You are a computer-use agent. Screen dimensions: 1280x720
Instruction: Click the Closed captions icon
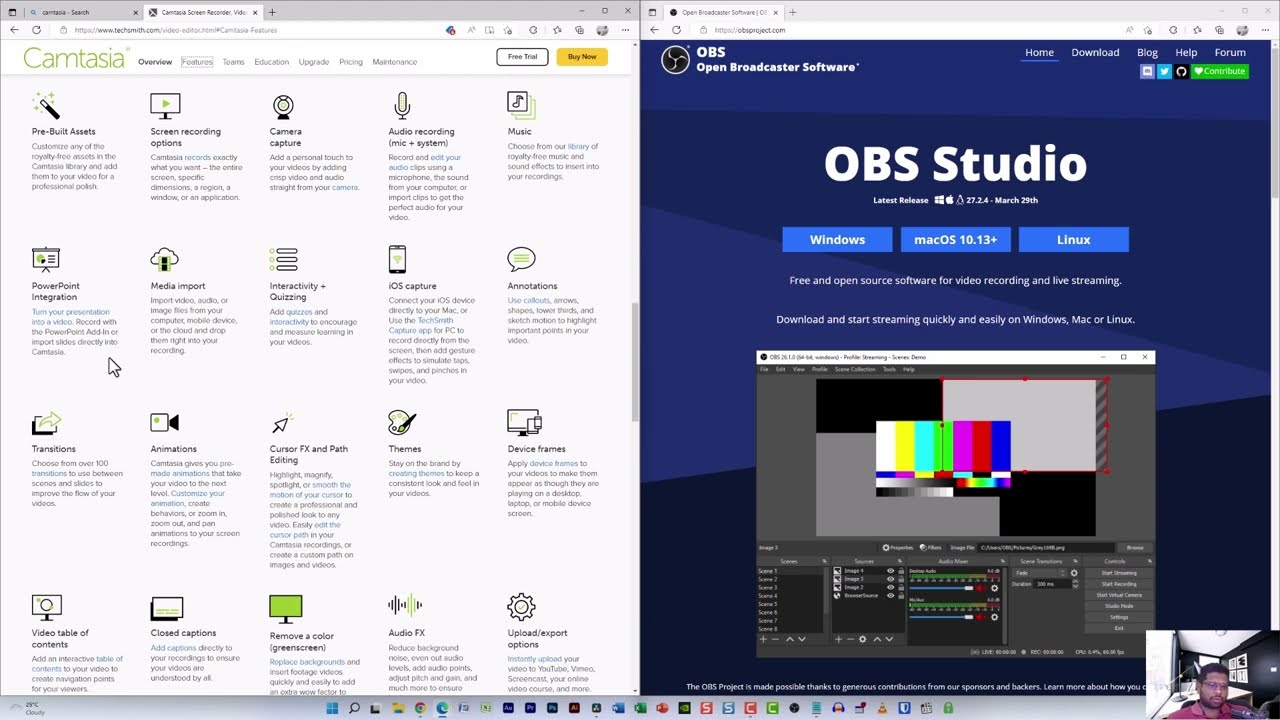pos(166,608)
